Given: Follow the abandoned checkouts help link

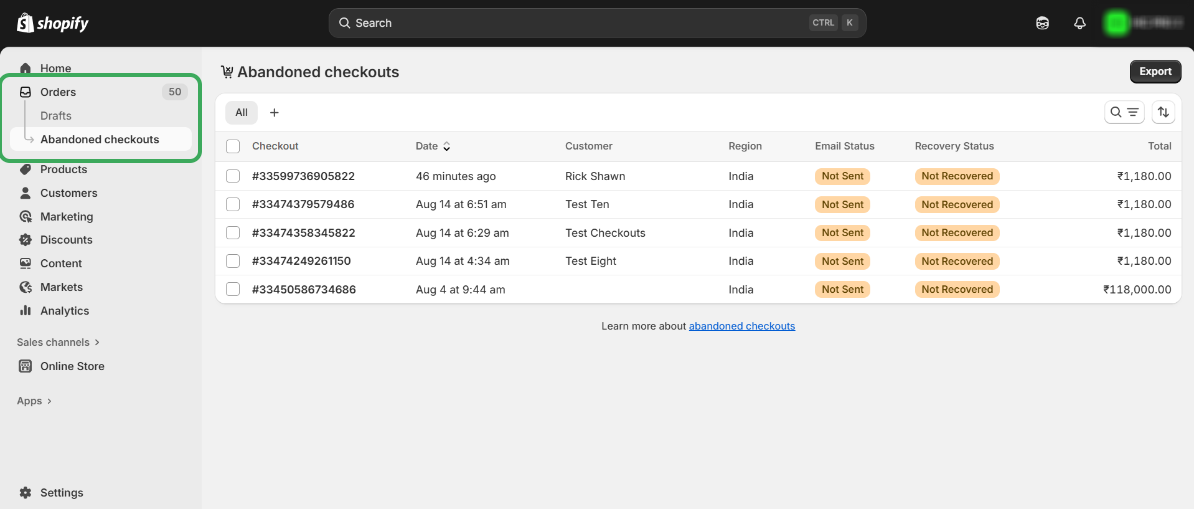Looking at the screenshot, I should pos(741,326).
